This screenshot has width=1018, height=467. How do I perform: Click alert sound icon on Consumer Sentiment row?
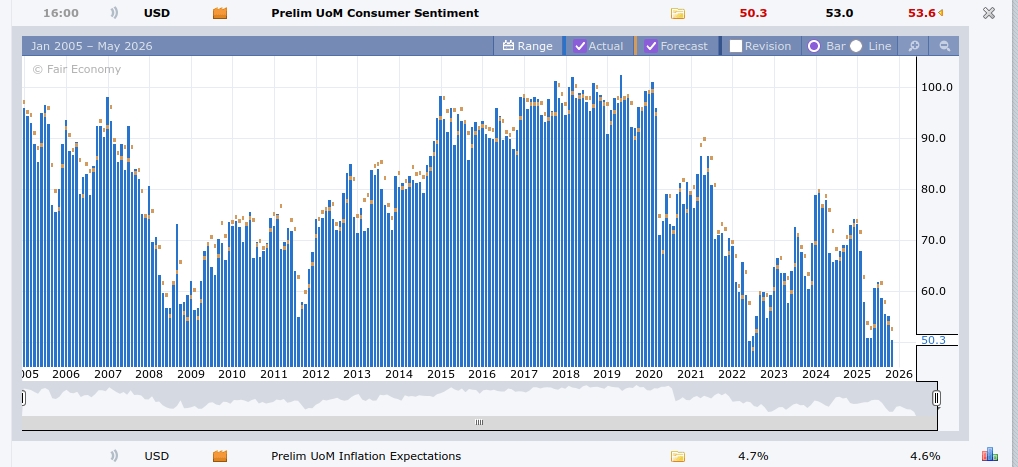(113, 13)
